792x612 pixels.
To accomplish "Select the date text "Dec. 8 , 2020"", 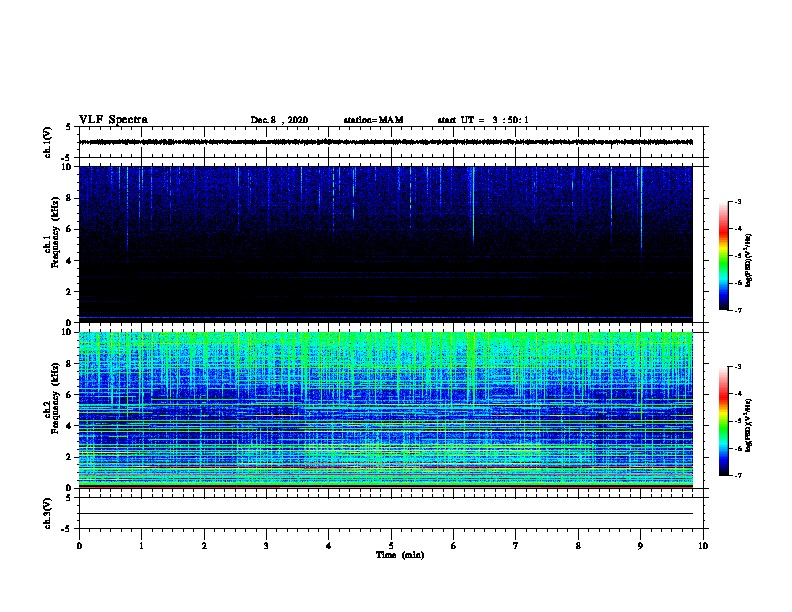I will click(279, 120).
